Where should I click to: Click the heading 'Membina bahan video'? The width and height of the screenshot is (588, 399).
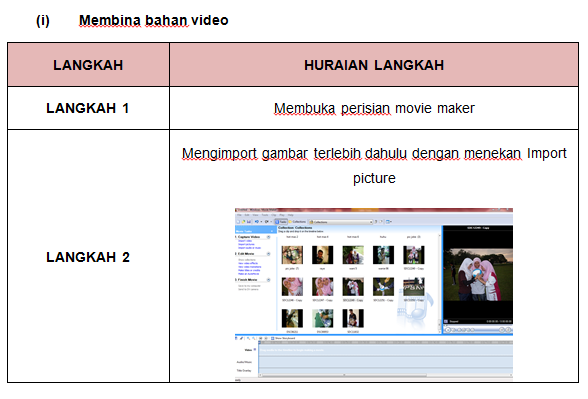tap(153, 20)
